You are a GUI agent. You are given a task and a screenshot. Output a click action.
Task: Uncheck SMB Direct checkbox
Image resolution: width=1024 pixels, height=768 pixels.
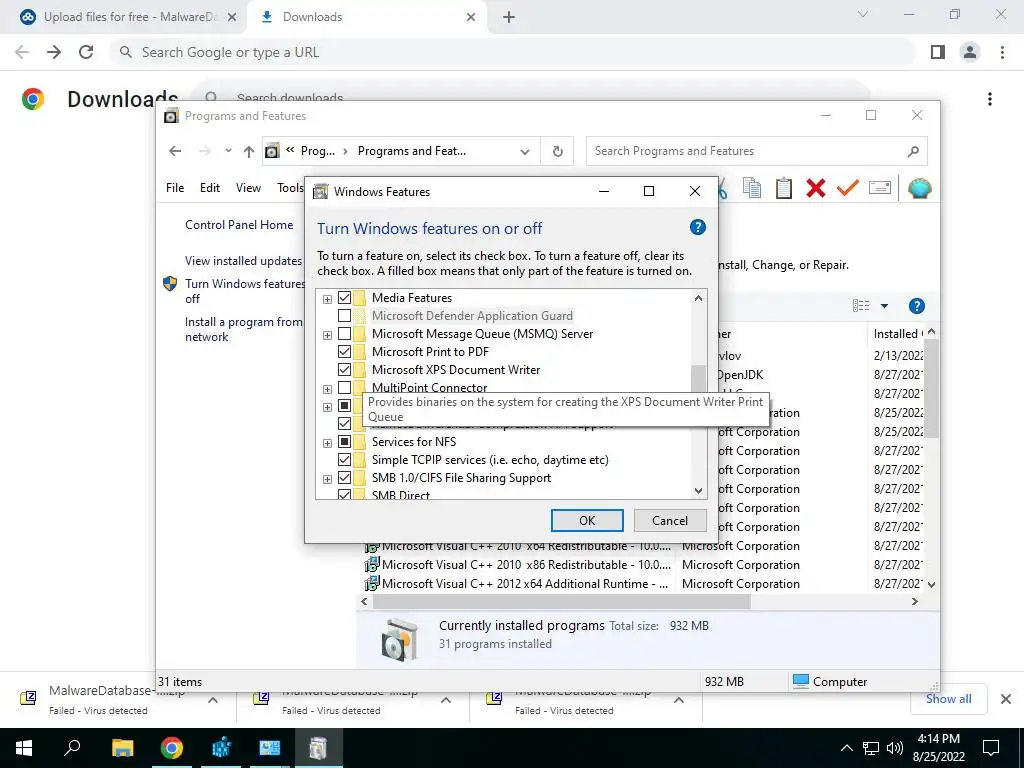coord(344,495)
